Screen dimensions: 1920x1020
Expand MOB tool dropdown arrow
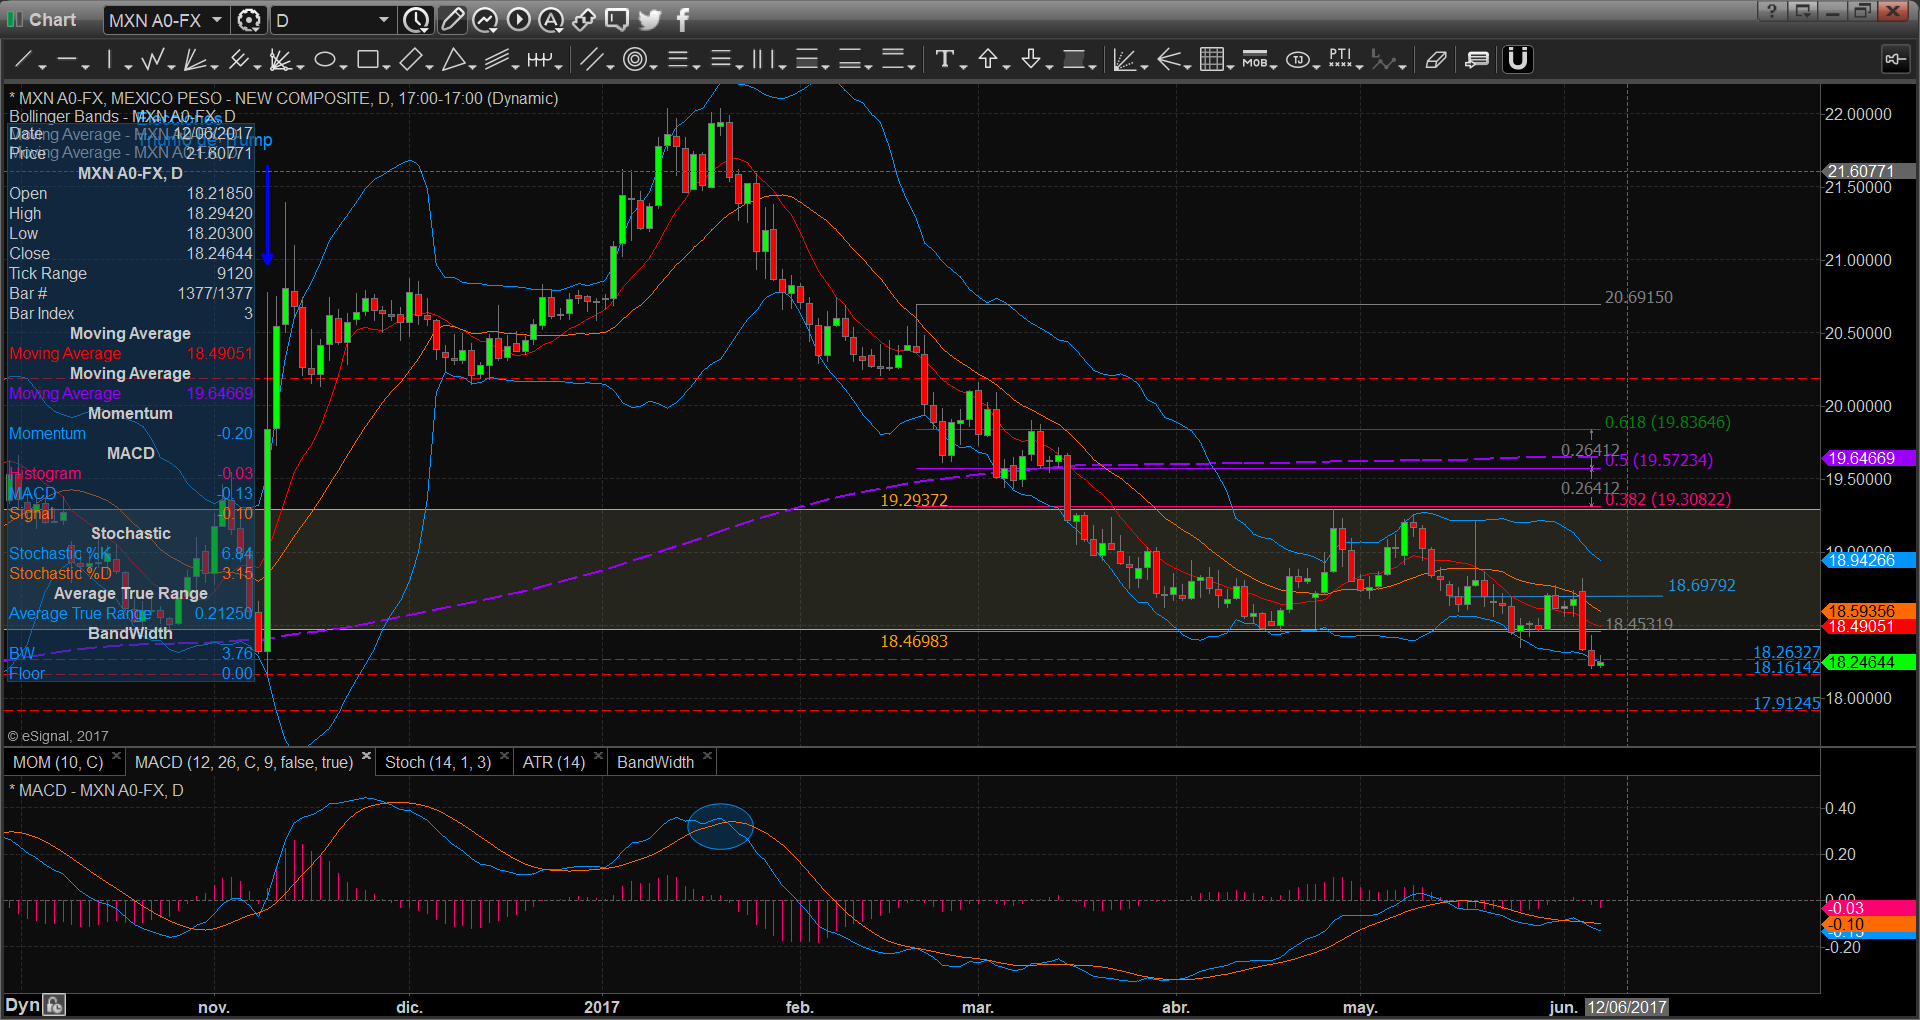1274,66
